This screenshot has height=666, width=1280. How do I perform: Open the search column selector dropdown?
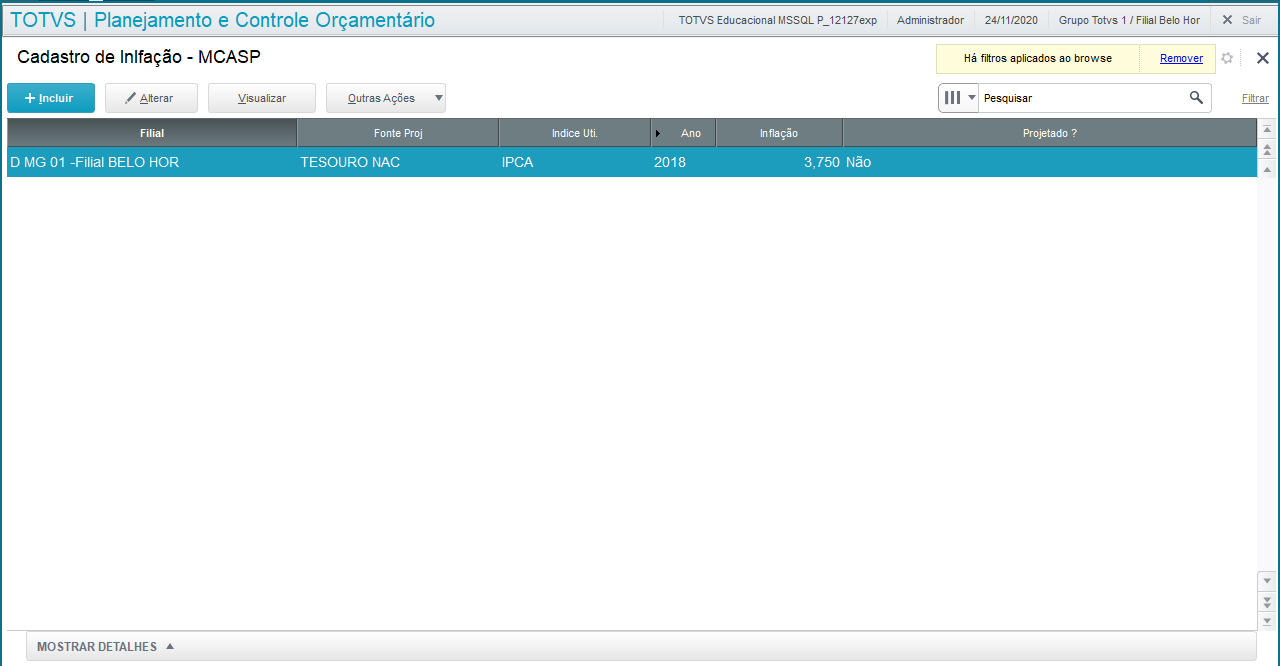pyautogui.click(x=971, y=98)
